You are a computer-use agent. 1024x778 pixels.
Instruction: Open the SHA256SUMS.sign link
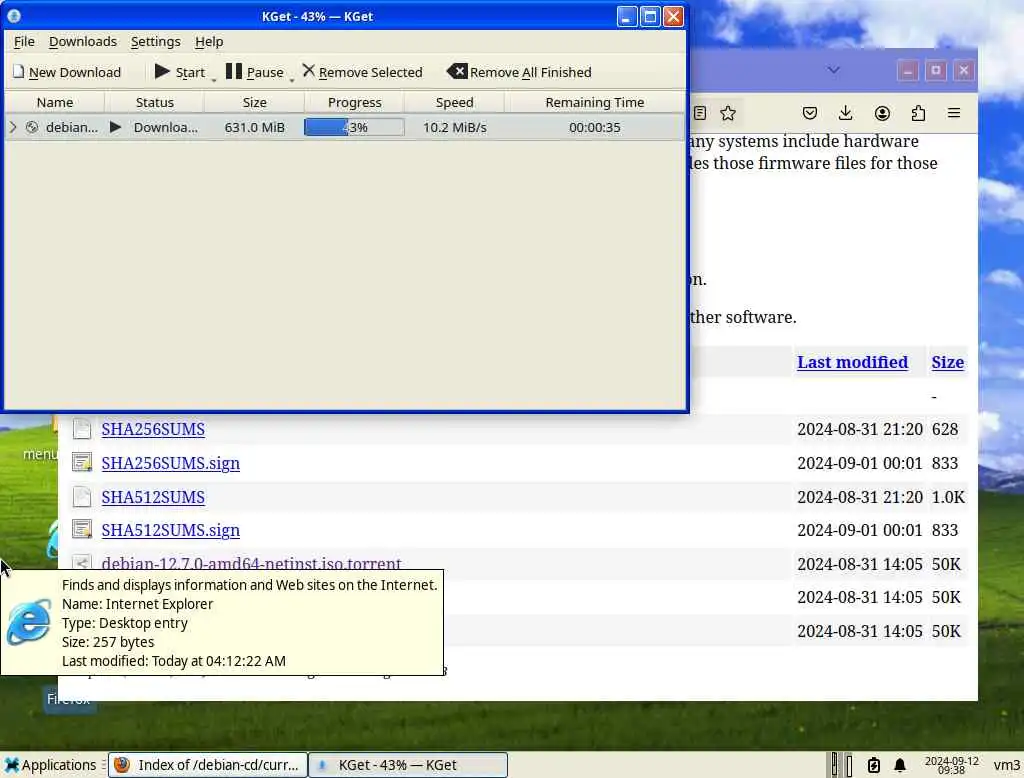pos(170,463)
